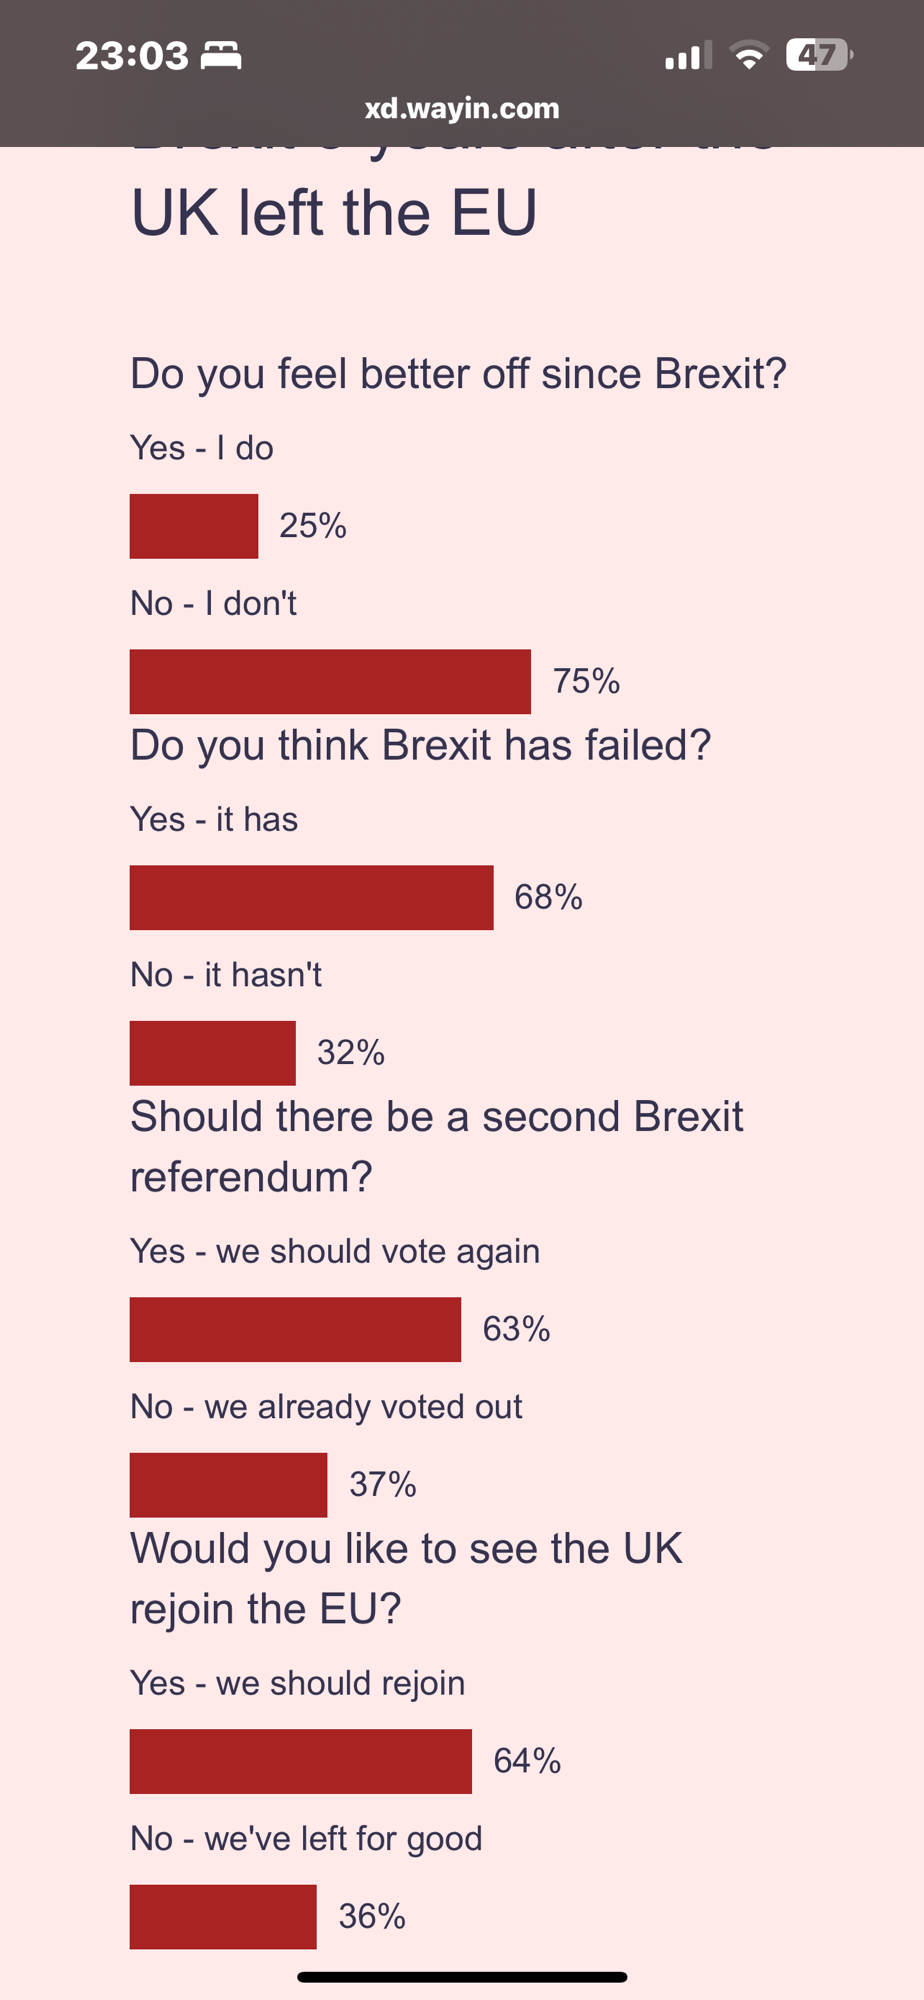Tap the 75% red result bar
Image resolution: width=924 pixels, height=2000 pixels.
tap(330, 681)
